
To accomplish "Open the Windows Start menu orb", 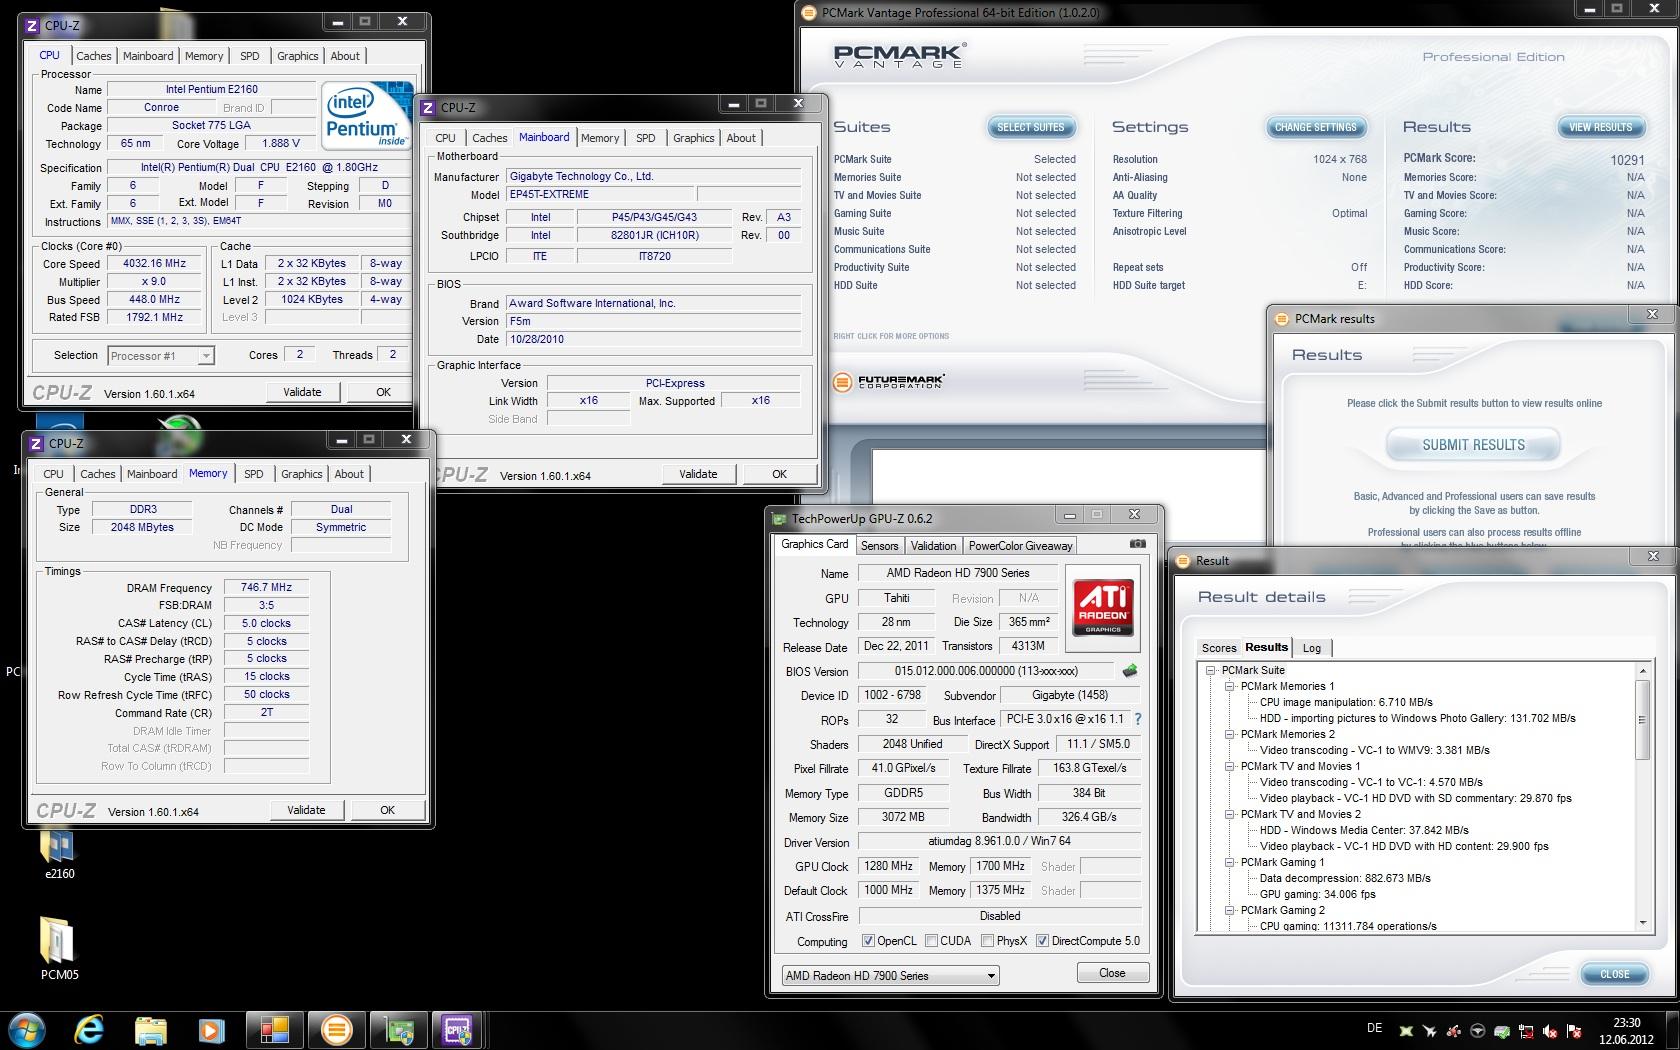I will pos(27,1028).
